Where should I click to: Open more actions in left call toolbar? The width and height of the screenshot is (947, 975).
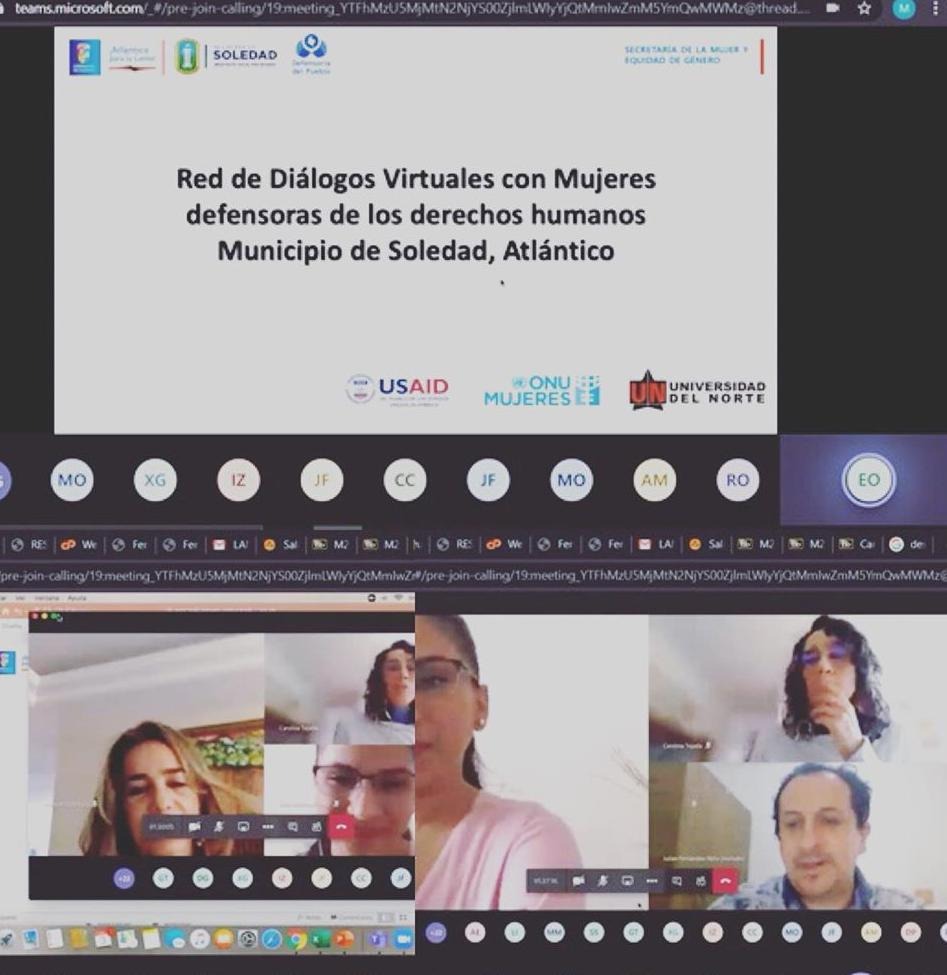(268, 827)
